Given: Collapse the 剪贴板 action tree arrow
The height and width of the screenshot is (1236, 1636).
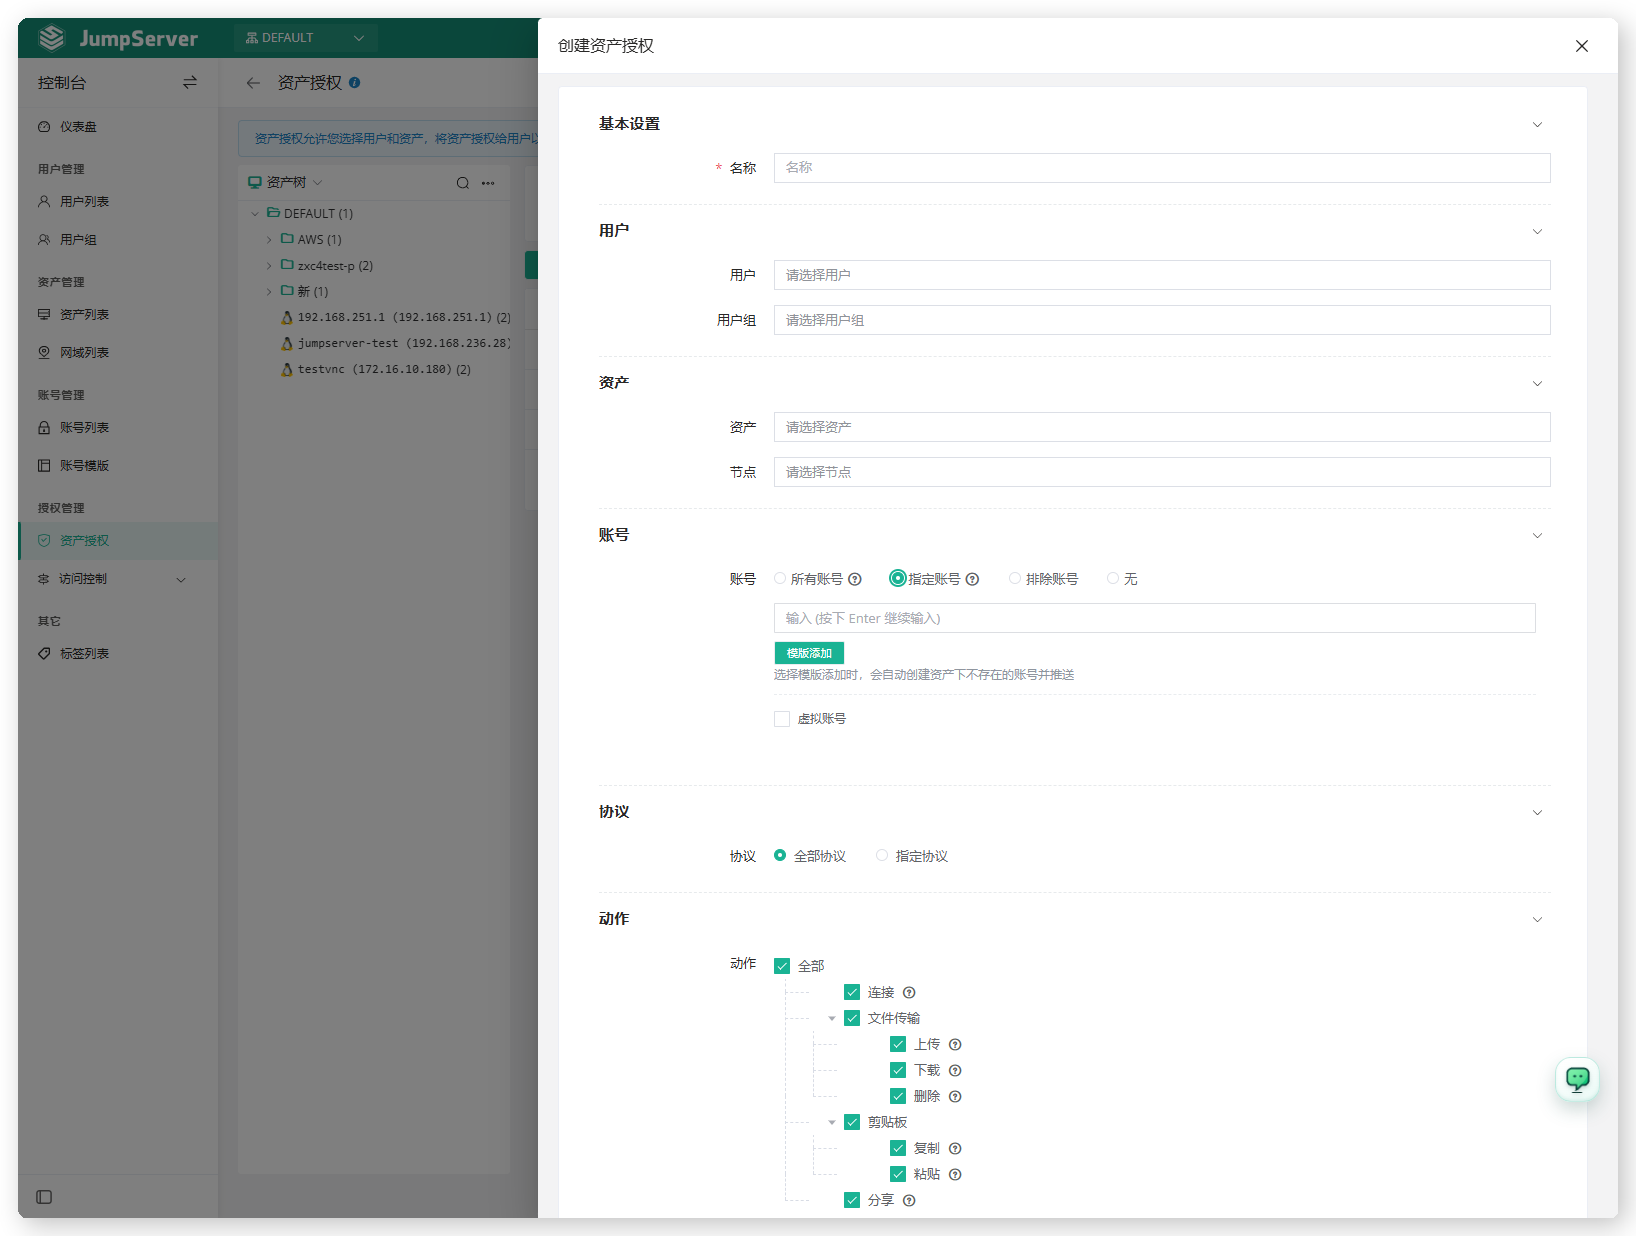Looking at the screenshot, I should click(832, 1123).
